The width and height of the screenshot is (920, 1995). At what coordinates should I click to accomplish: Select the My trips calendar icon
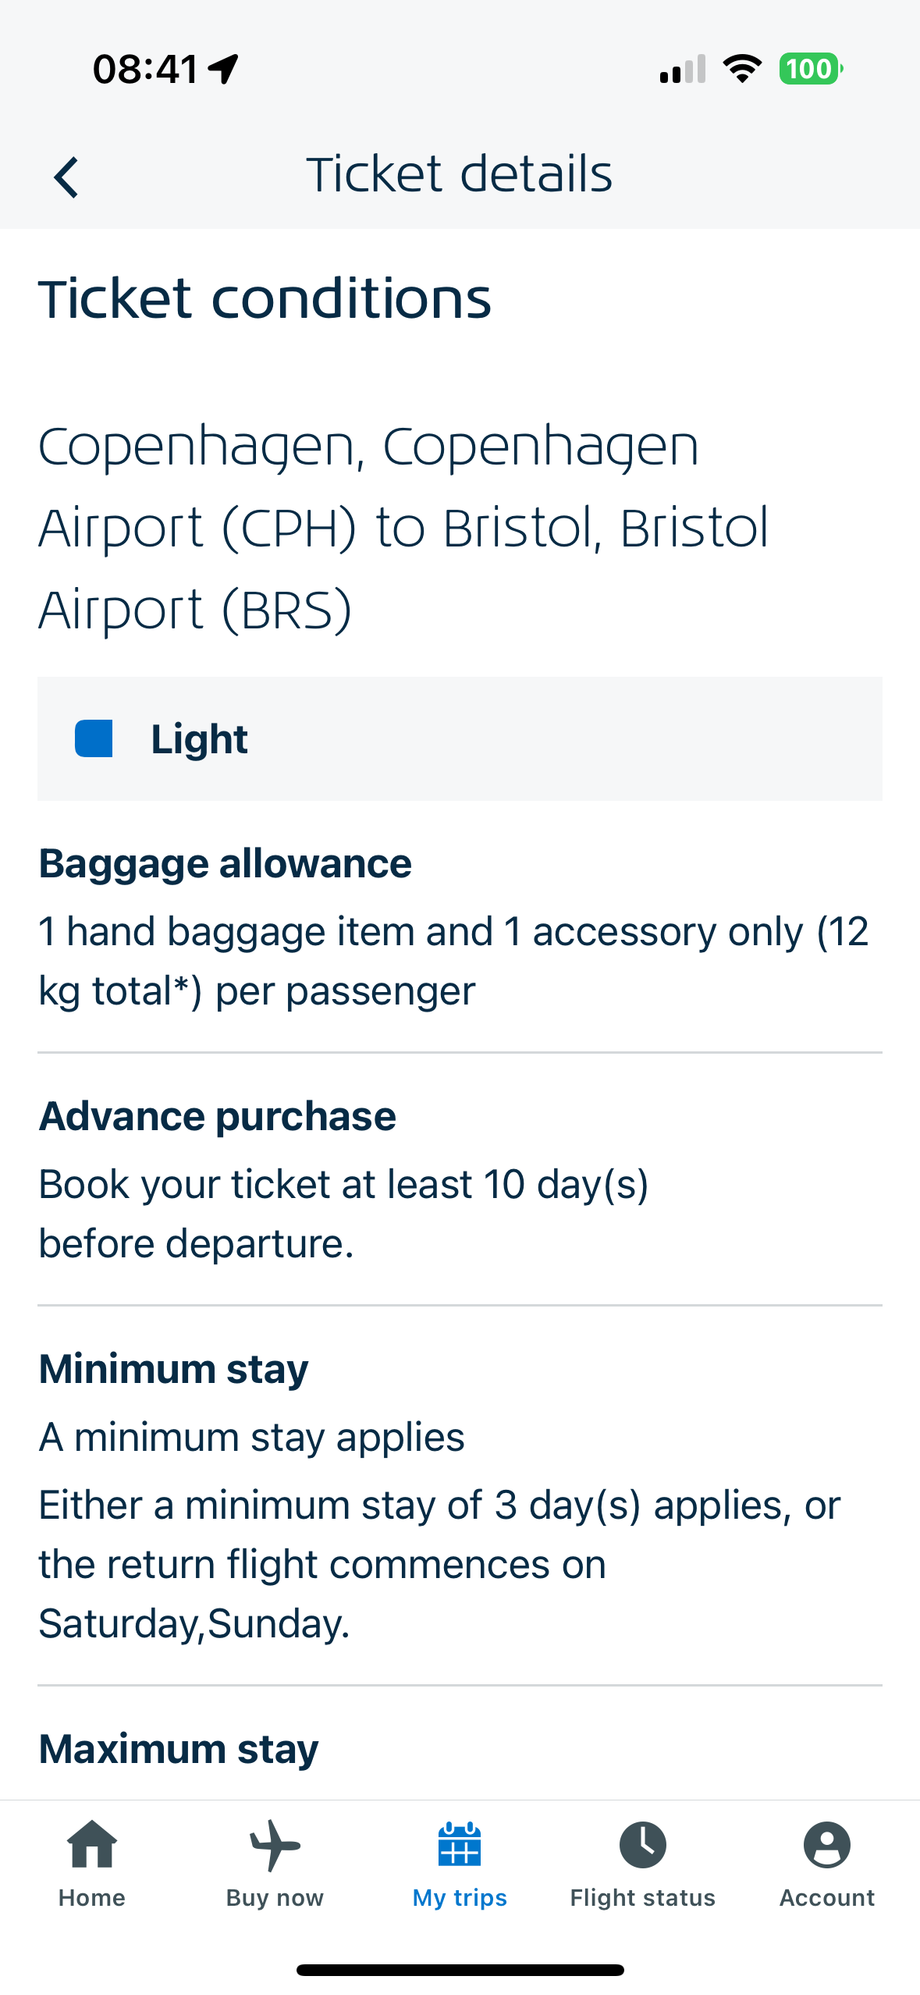[460, 1844]
